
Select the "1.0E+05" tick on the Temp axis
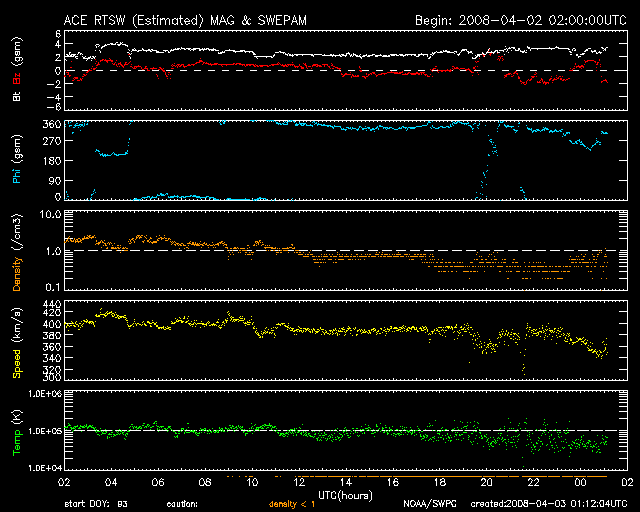pyautogui.click(x=45, y=431)
